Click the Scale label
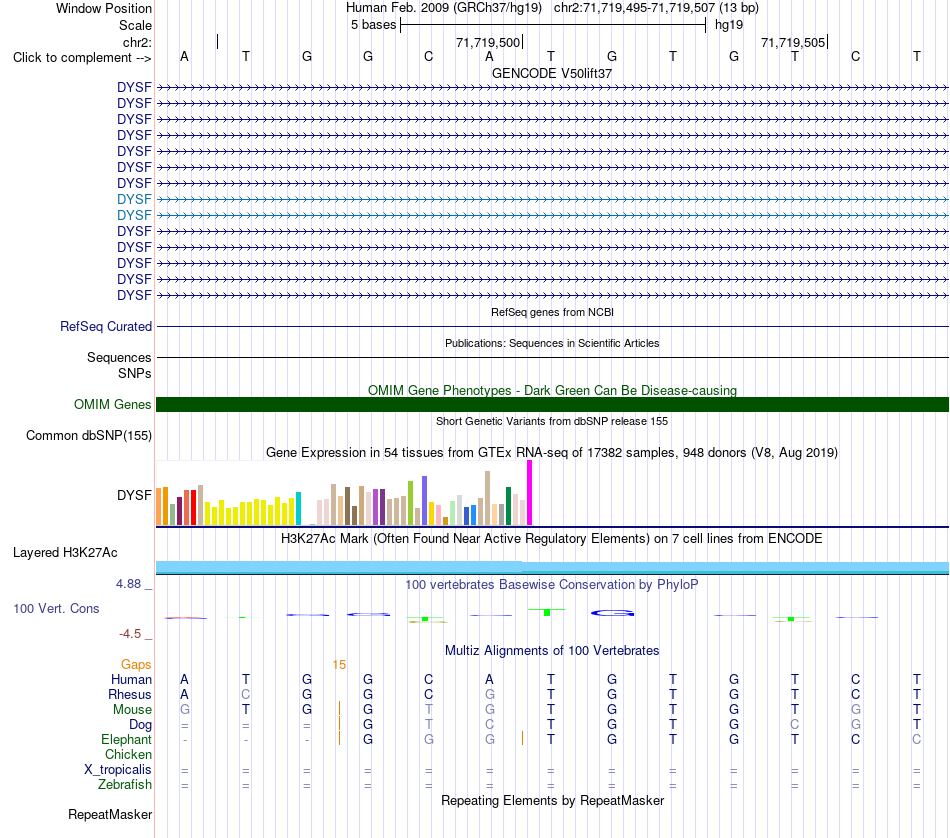Viewport: 950px width, 838px height. click(x=135, y=25)
